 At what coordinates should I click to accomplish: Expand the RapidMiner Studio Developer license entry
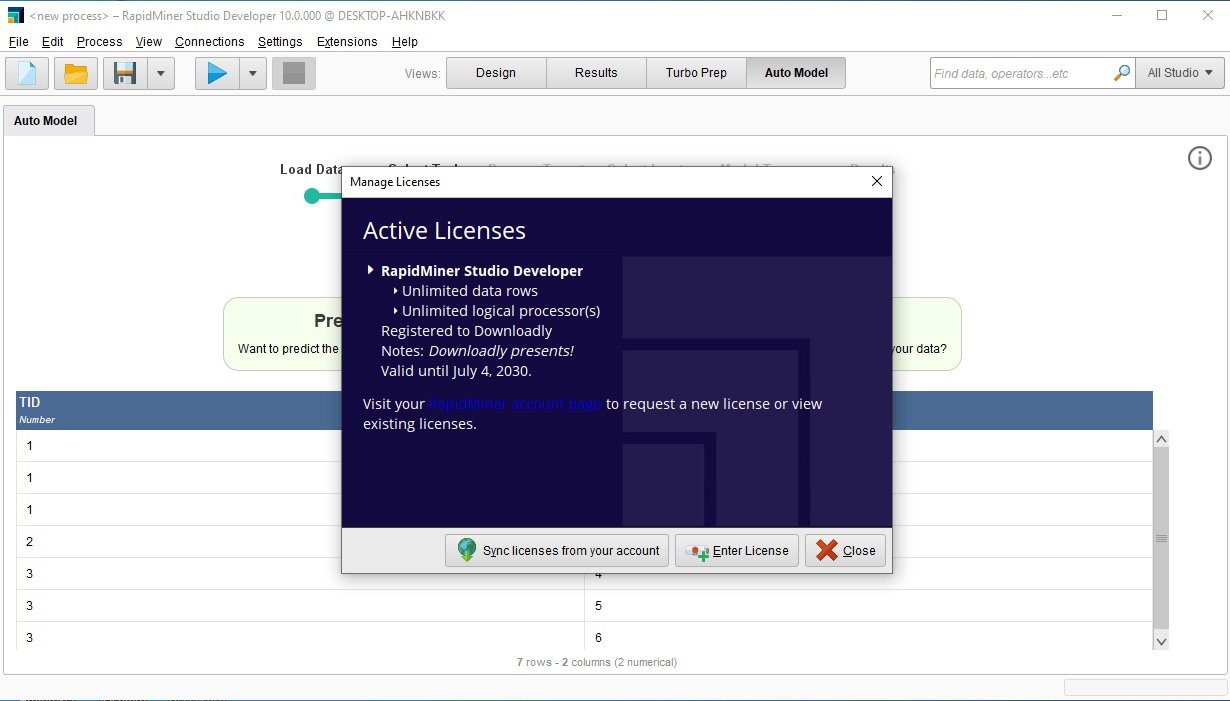click(x=371, y=271)
